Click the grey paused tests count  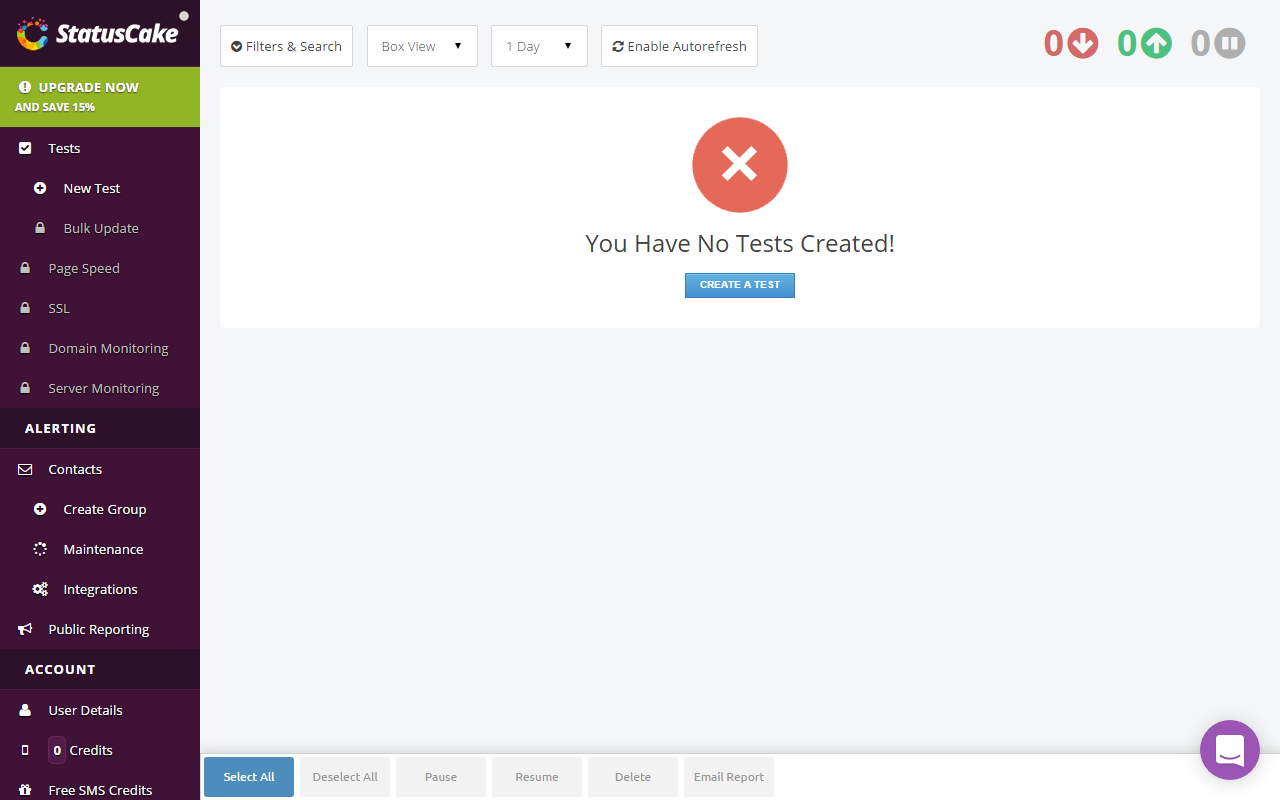click(x=1200, y=44)
